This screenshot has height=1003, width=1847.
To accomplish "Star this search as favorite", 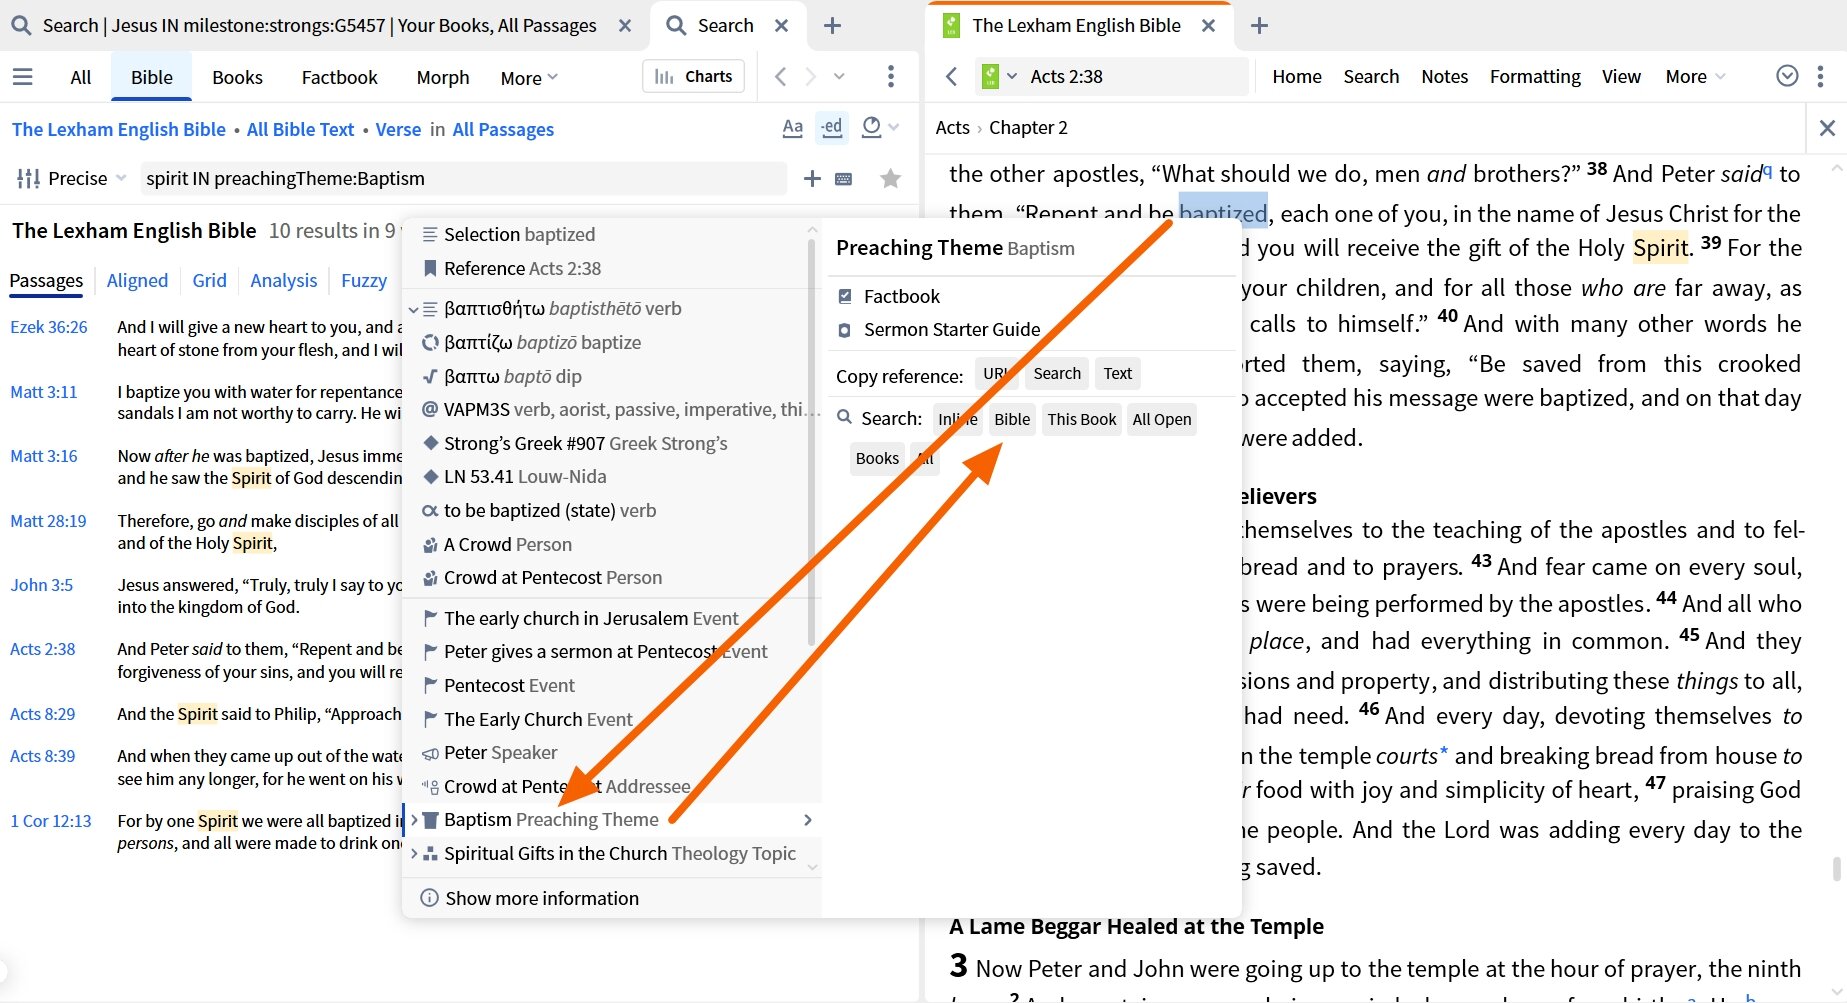I will pos(890,178).
